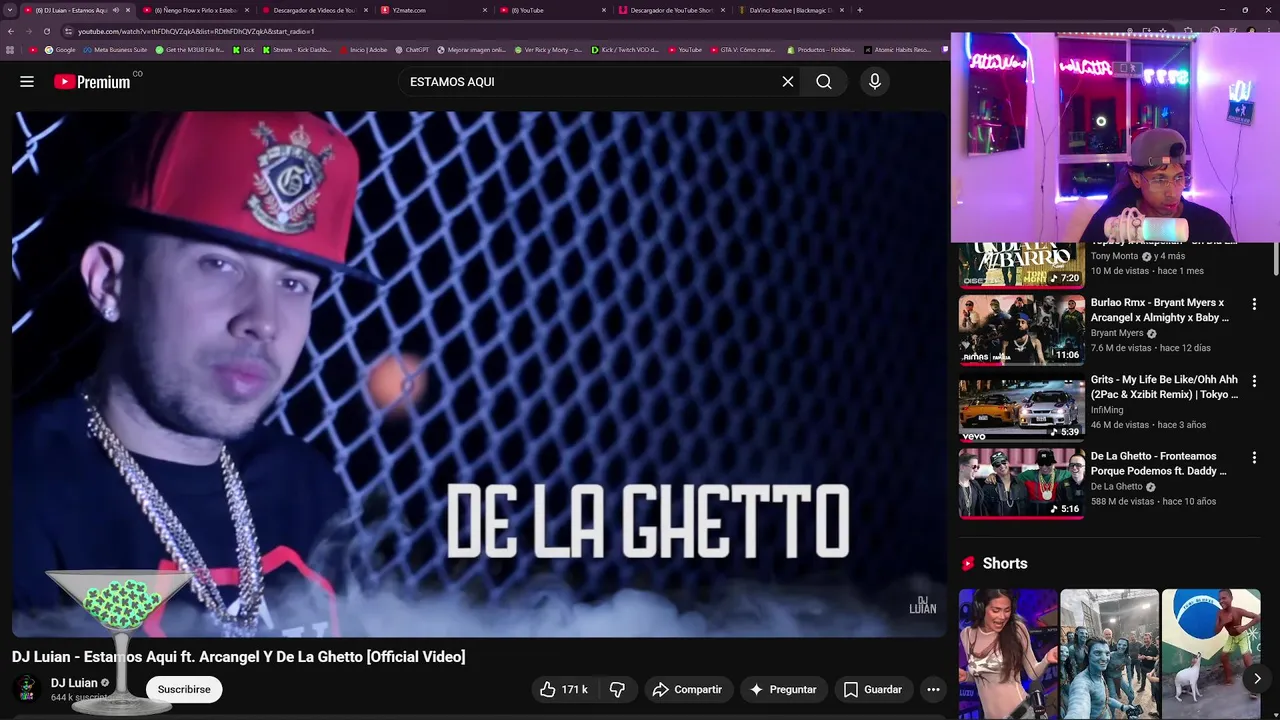1280x720 pixels.
Task: Open the tab search dropdown arrow
Action: coord(10,10)
